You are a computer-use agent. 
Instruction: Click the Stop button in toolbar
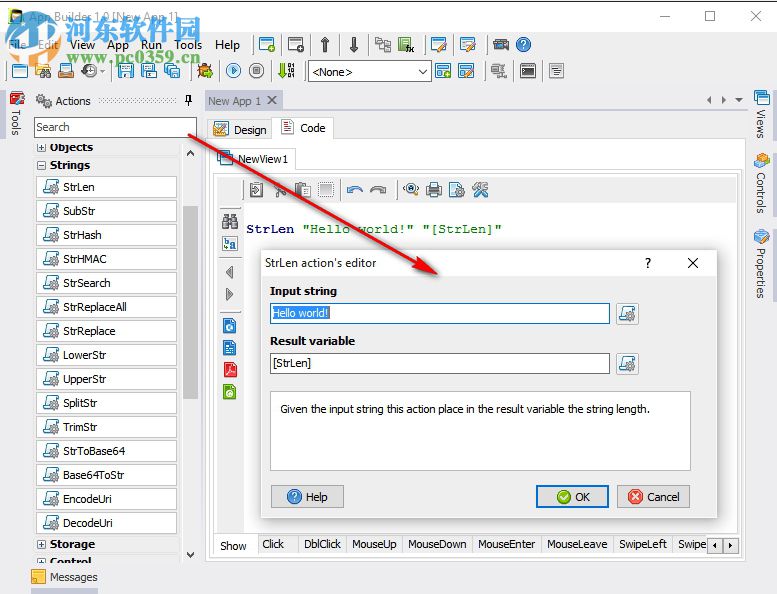coord(256,71)
